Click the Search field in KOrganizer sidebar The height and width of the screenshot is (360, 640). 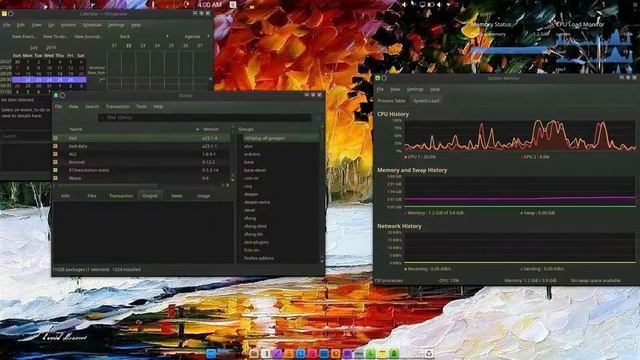pyautogui.click(x=25, y=136)
